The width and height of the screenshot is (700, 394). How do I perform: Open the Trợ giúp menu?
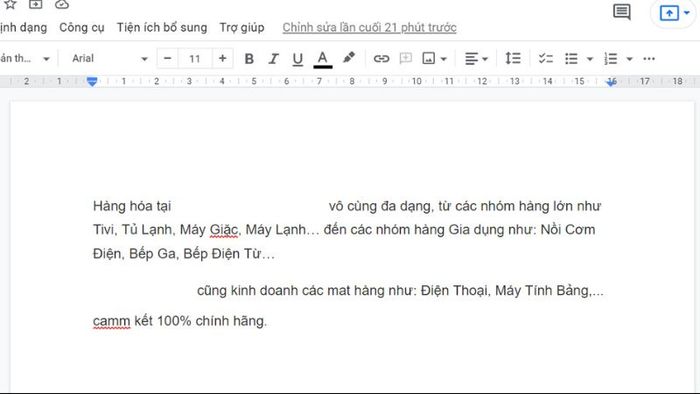pyautogui.click(x=242, y=28)
